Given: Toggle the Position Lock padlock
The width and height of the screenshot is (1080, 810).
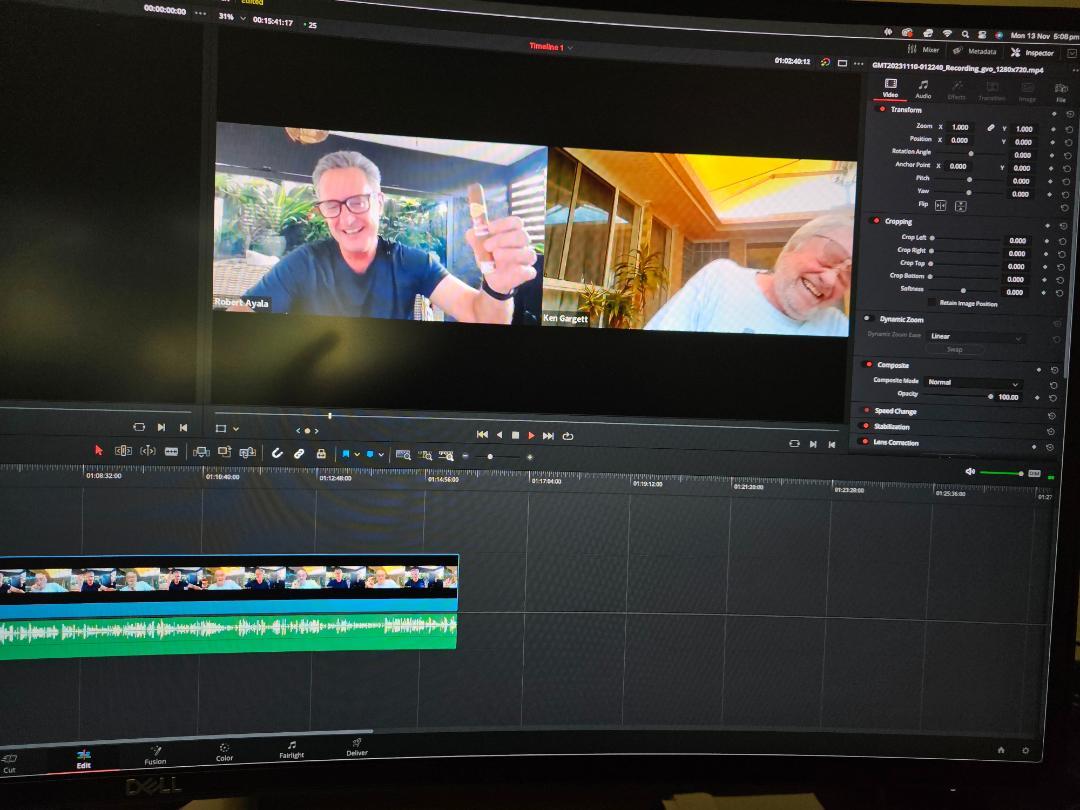Looking at the screenshot, I should coord(321,454).
